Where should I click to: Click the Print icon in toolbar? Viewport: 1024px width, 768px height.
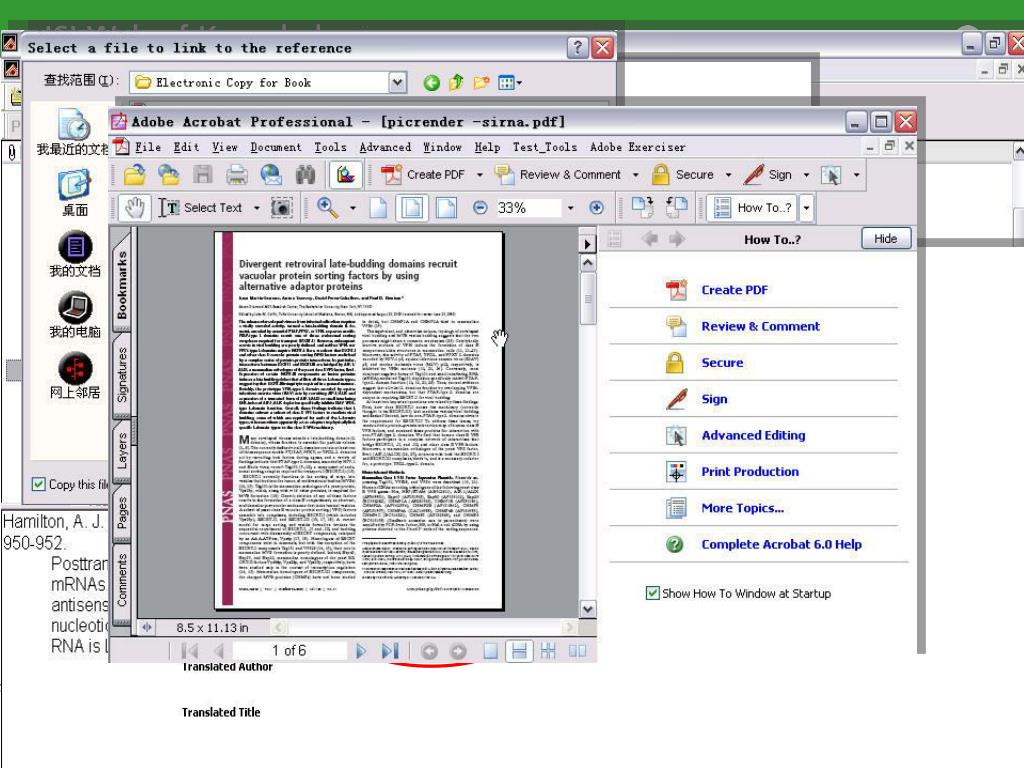(237, 174)
